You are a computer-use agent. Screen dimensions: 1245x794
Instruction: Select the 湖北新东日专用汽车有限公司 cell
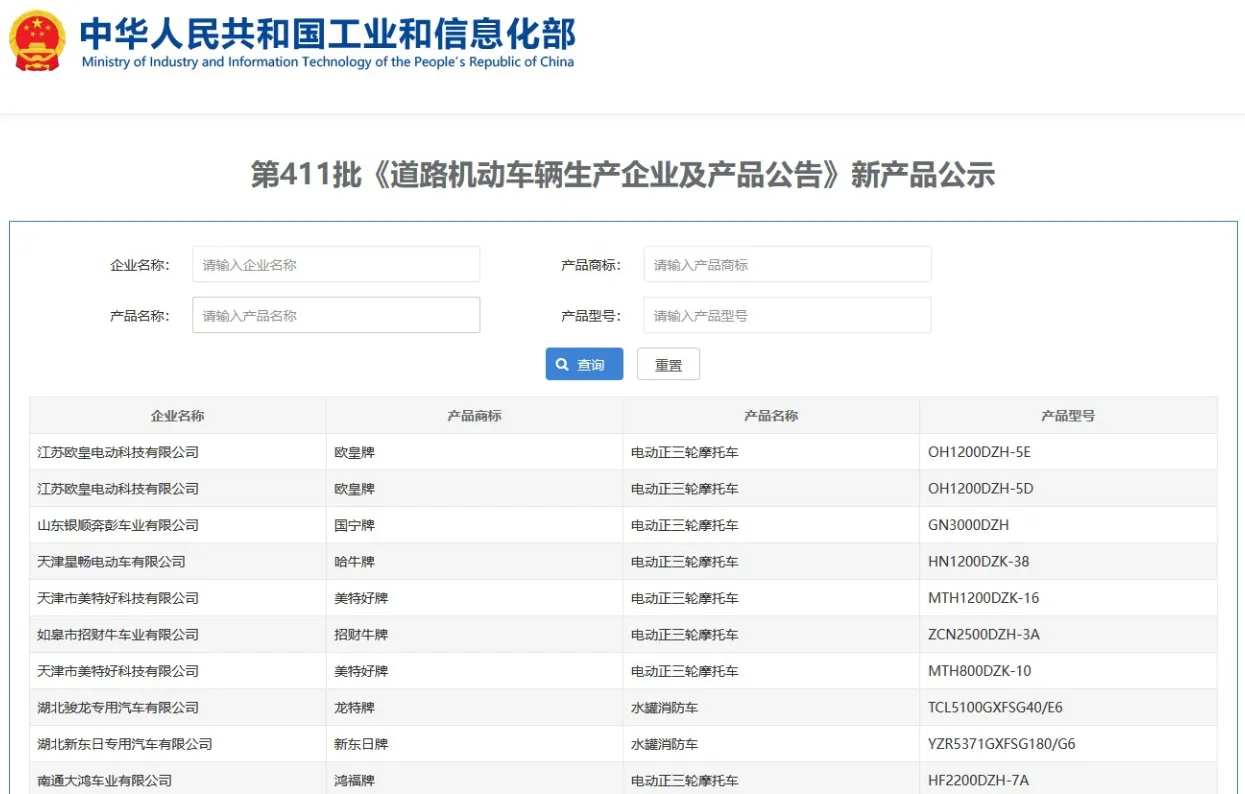[x=178, y=744]
